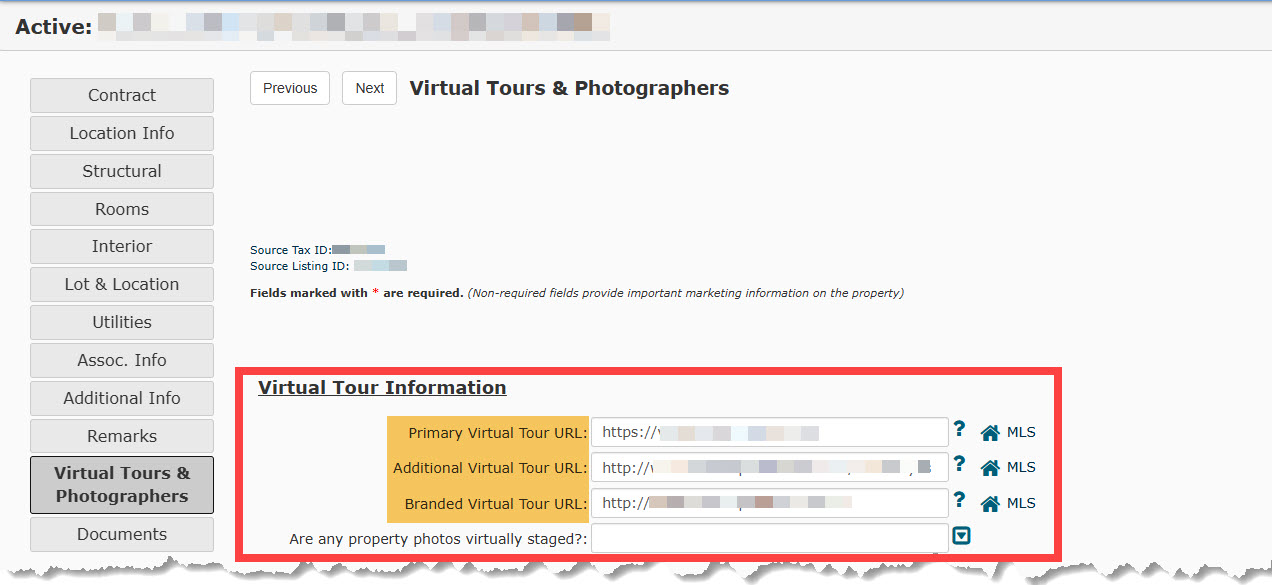Open the Utilities tab

pos(122,322)
